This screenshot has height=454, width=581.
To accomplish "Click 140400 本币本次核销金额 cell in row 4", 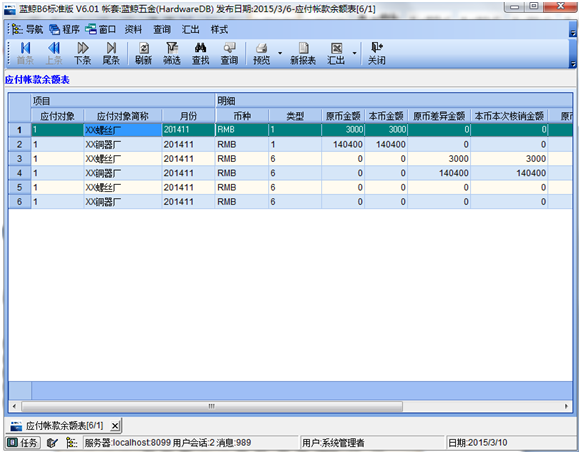I will pos(509,173).
